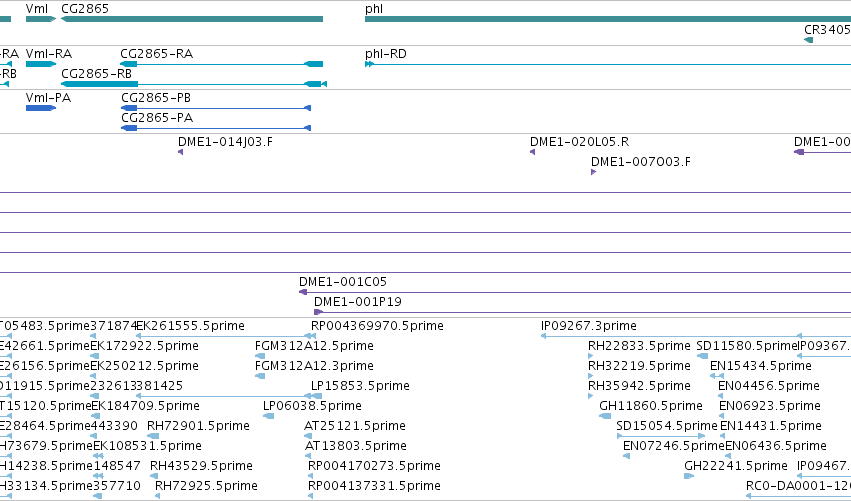
Task: Click the LP15853.5prime EST label
Action: (360, 386)
